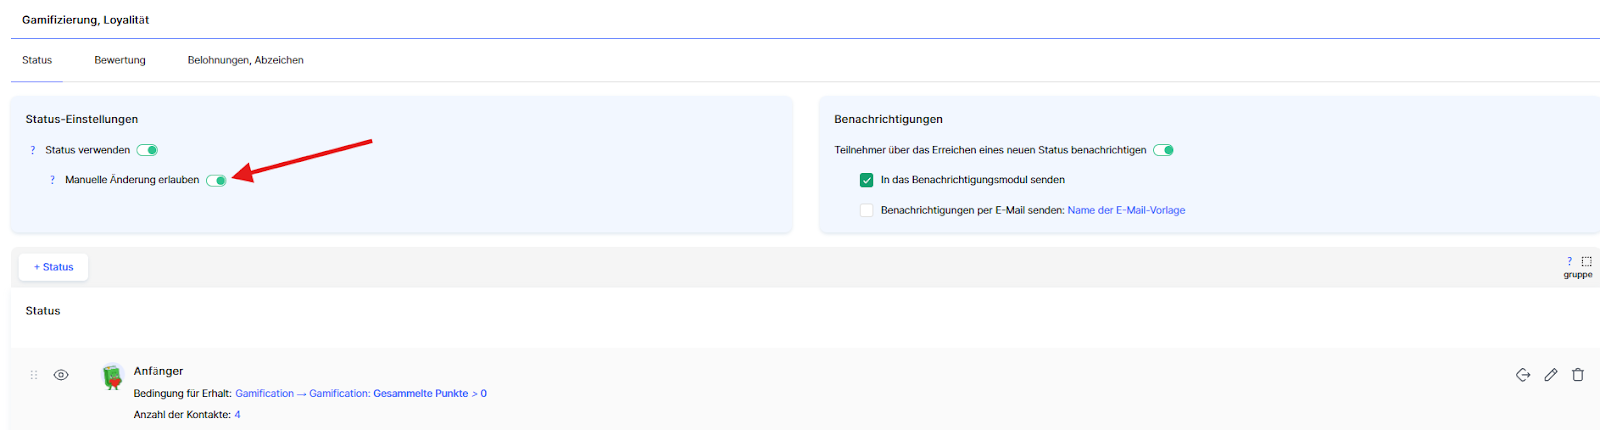This screenshot has width=1600, height=430.
Task: Click the Anfänger badge image
Action: tap(112, 376)
